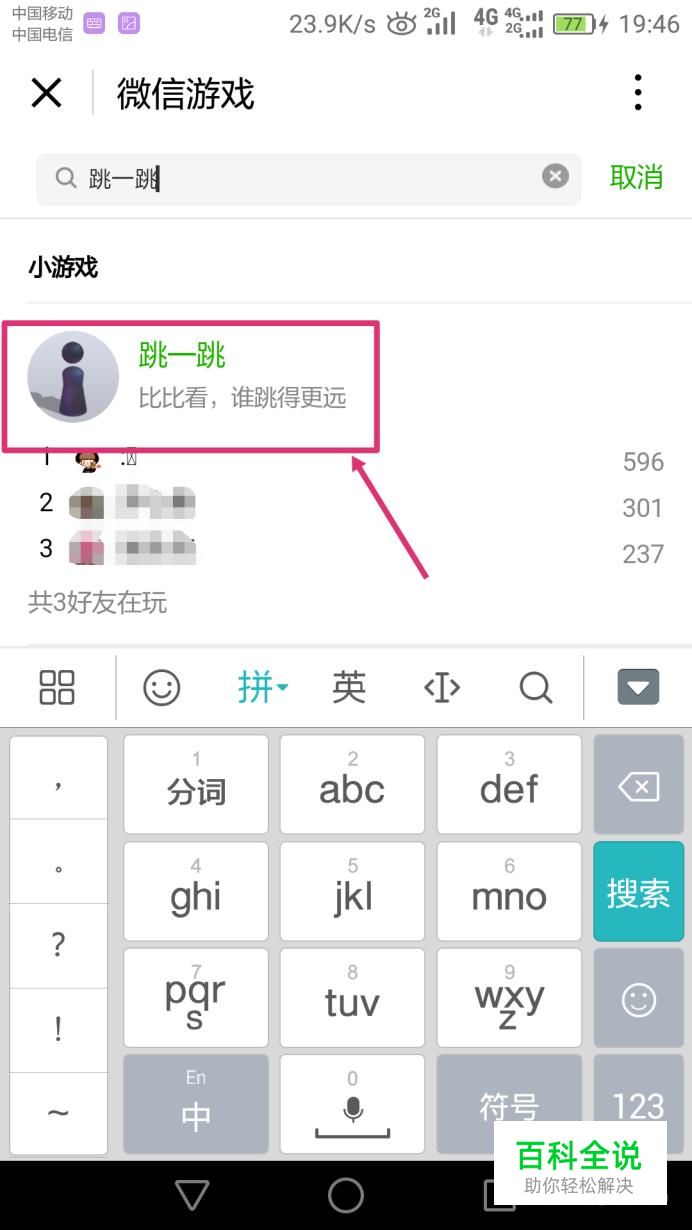This screenshot has width=692, height=1230.
Task: Clear the search text with the round X icon
Action: click(x=555, y=177)
